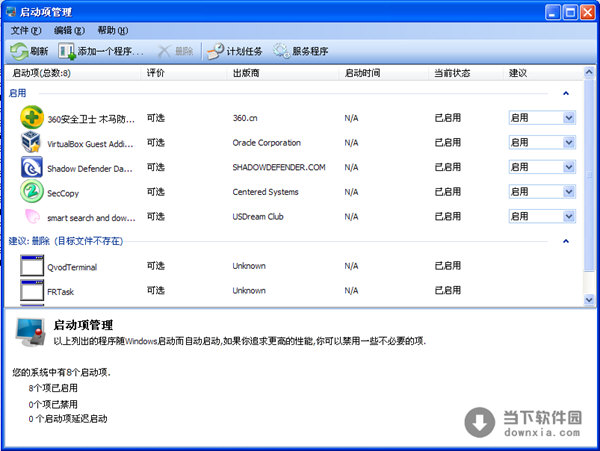
Task: Select smart search and dow... entry name
Action: (x=91, y=218)
